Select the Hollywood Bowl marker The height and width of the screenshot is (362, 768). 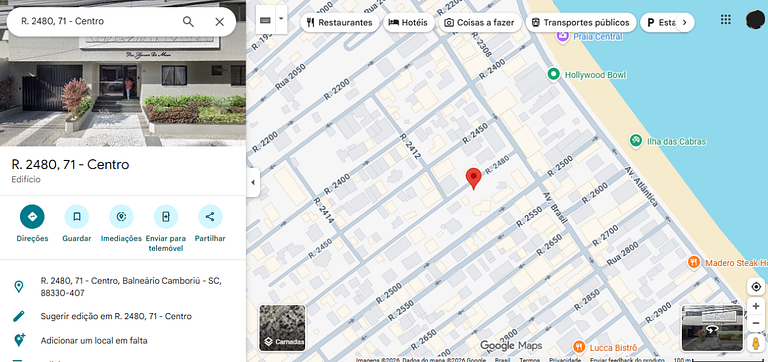tap(553, 74)
